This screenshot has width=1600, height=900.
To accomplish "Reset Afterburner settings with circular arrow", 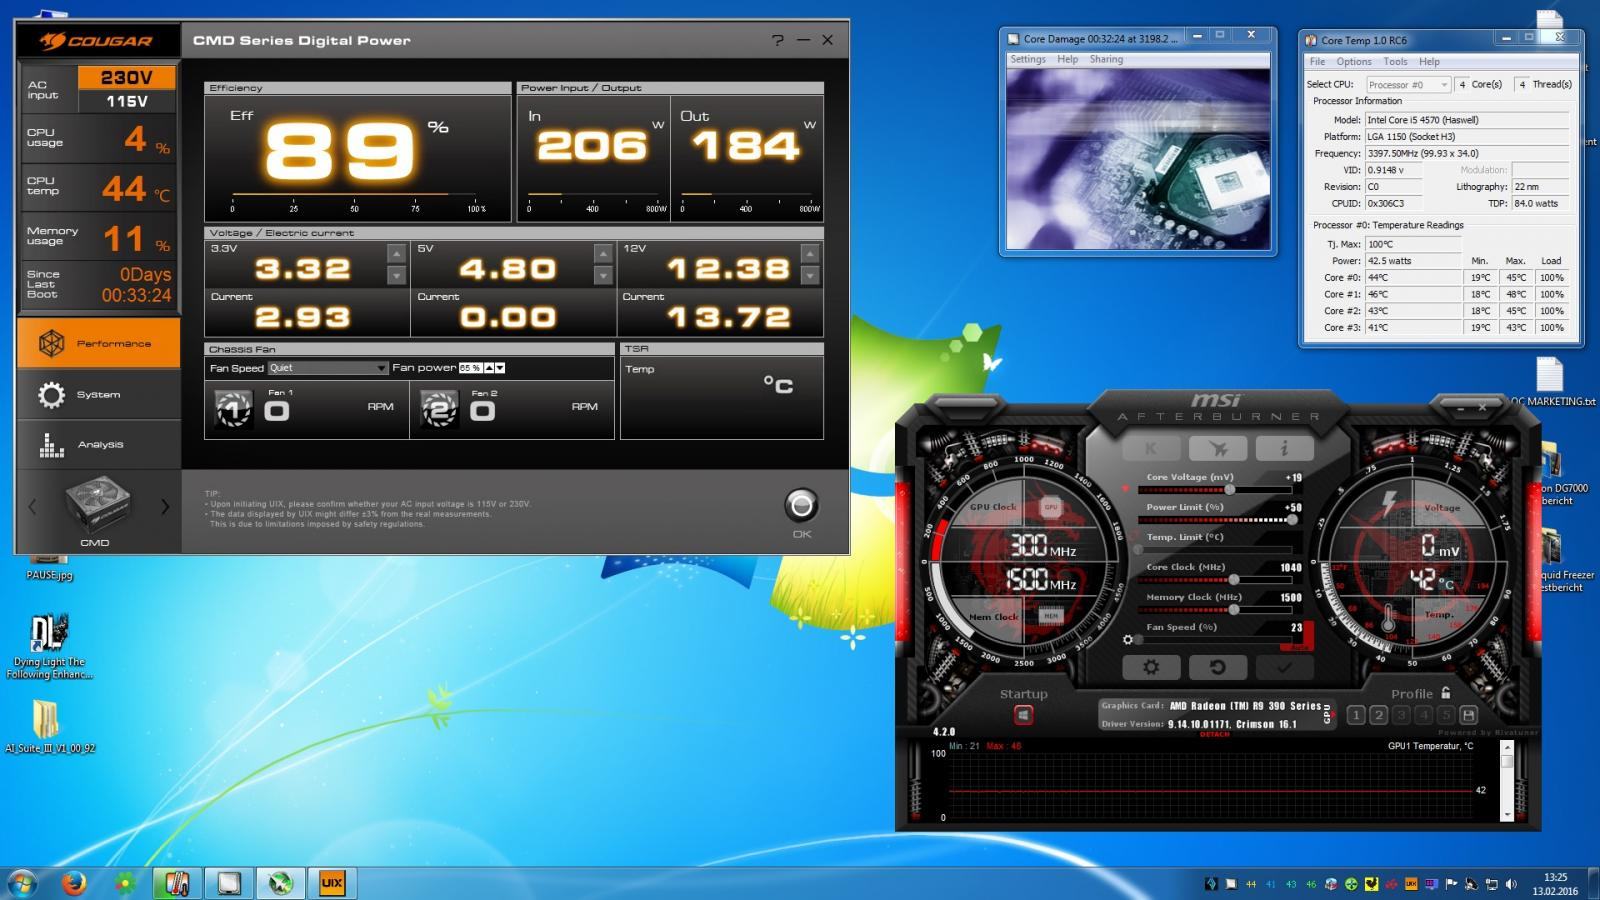I will click(x=1218, y=667).
